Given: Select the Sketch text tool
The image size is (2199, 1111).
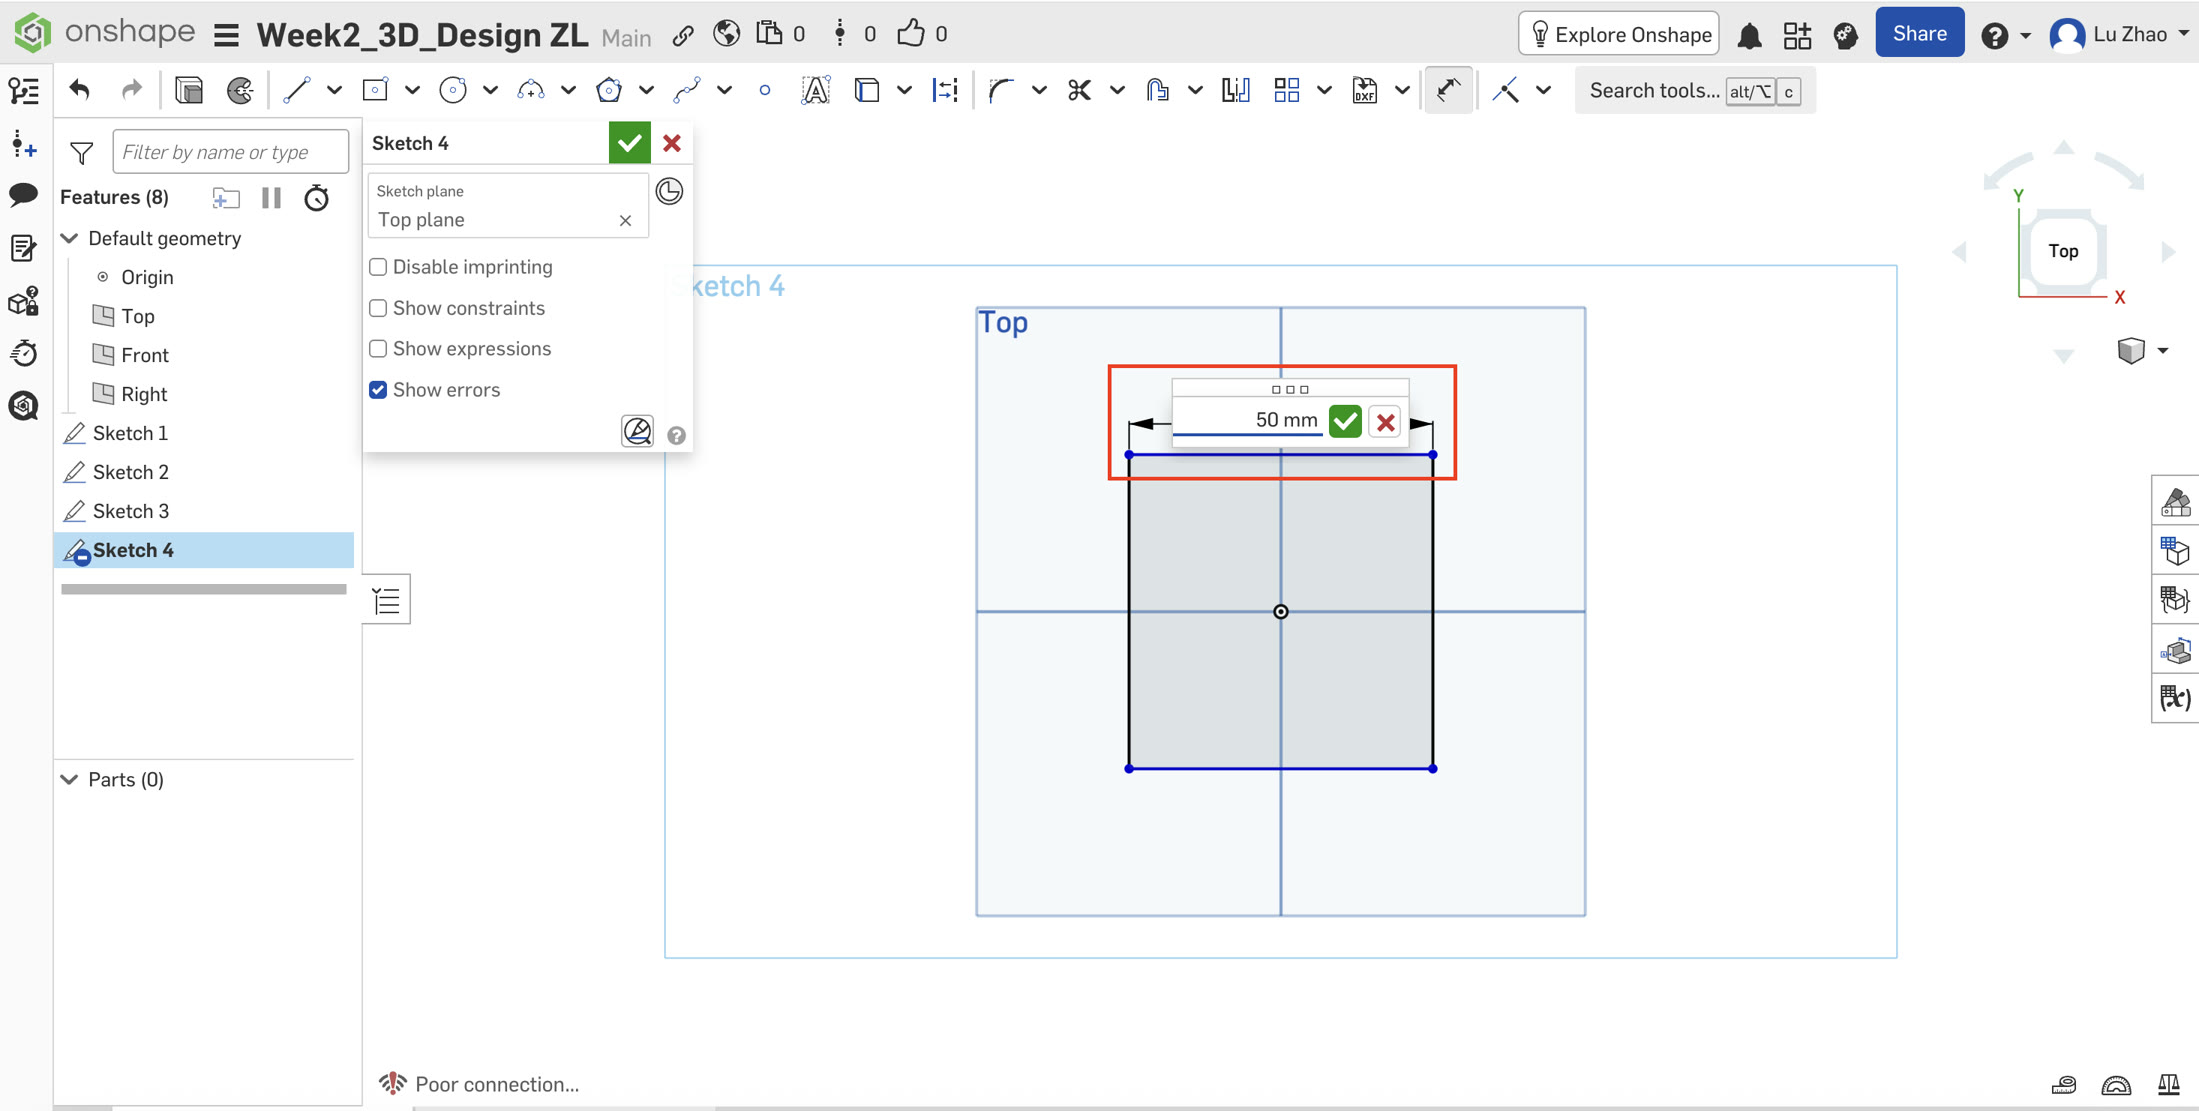Looking at the screenshot, I should point(816,89).
